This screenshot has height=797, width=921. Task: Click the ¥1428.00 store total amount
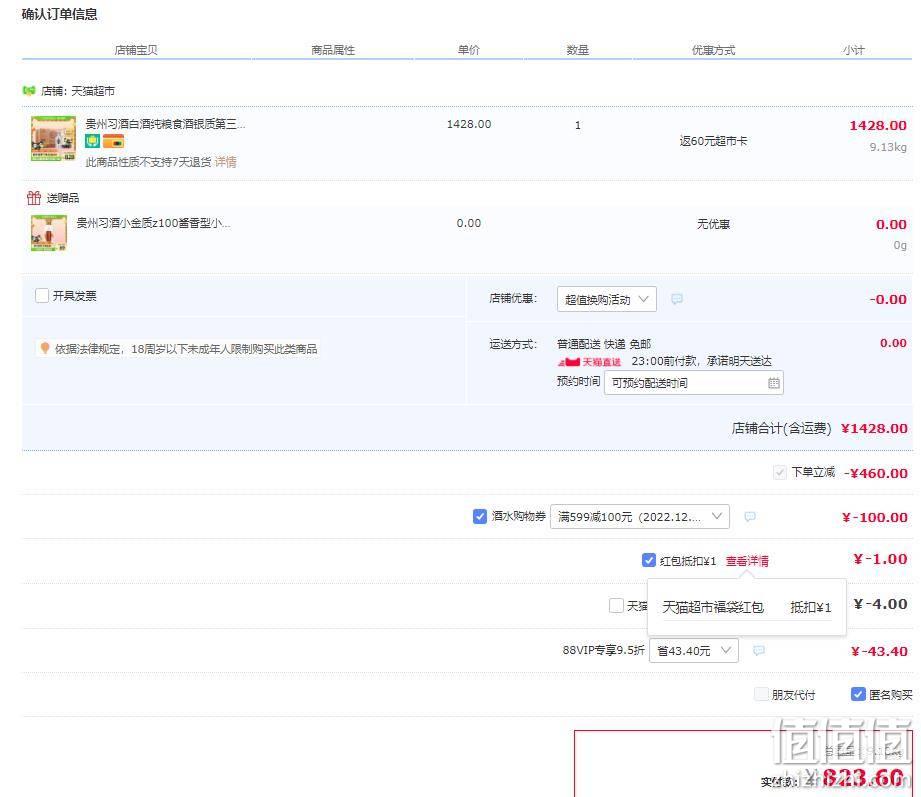tap(875, 428)
